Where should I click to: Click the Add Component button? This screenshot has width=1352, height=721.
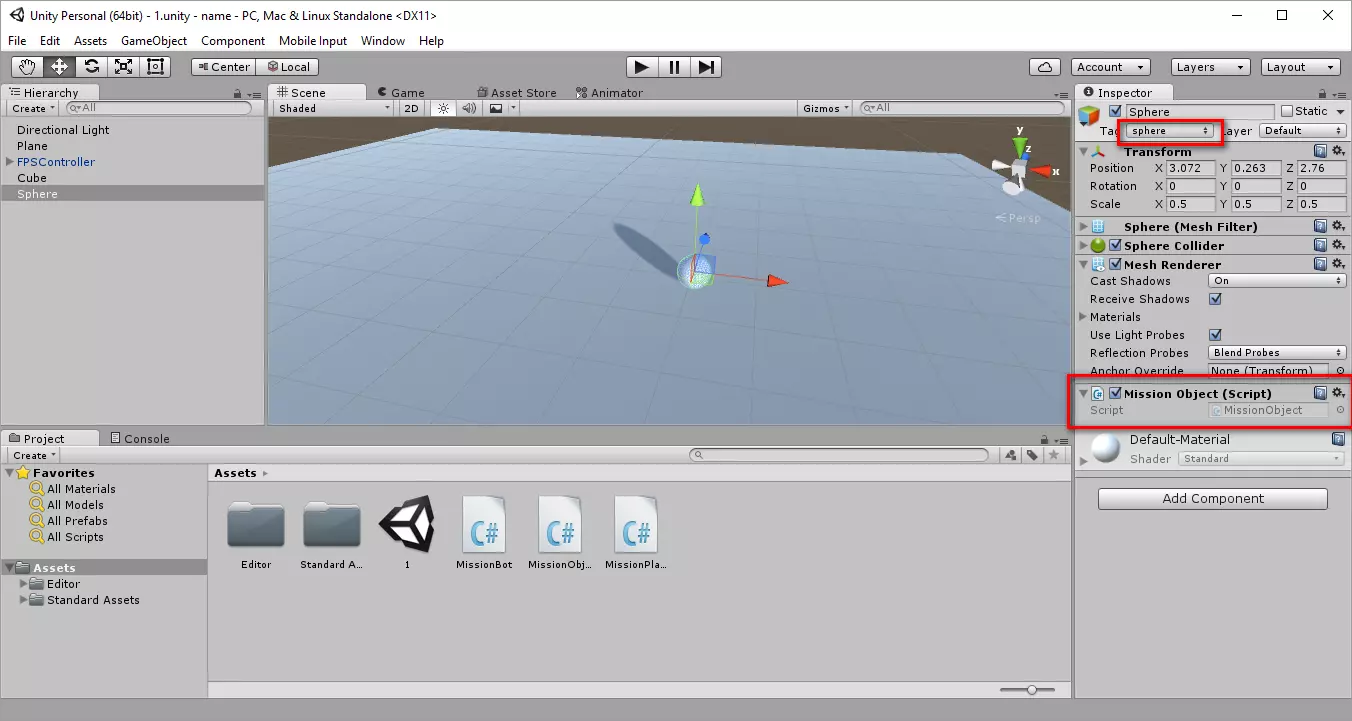1212,499
